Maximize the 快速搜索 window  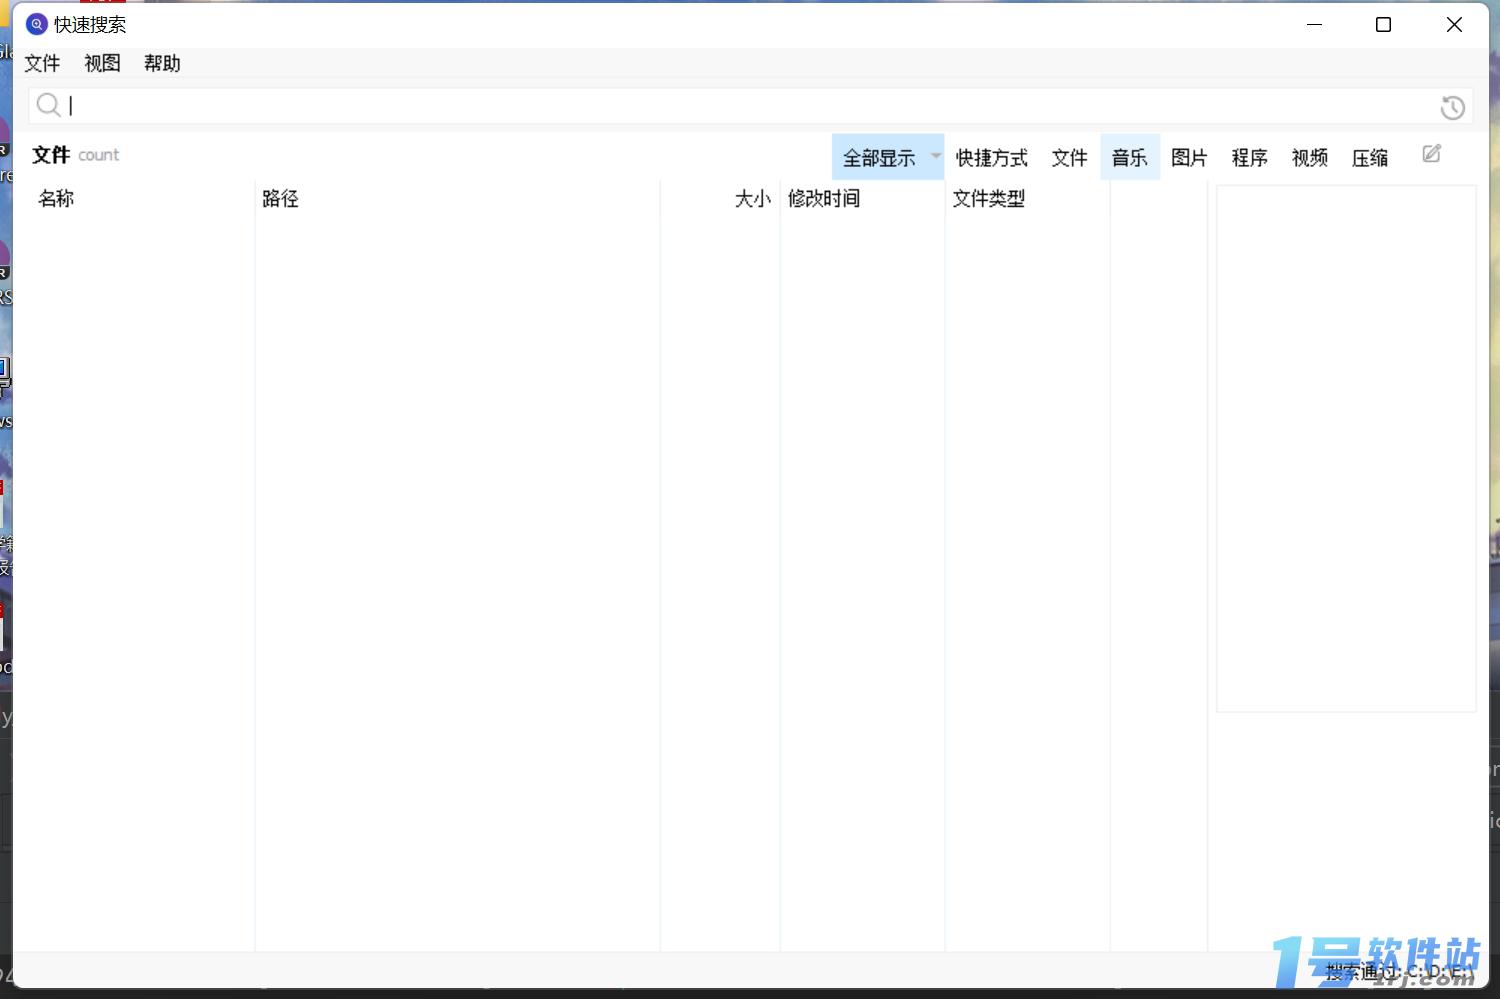[1384, 24]
